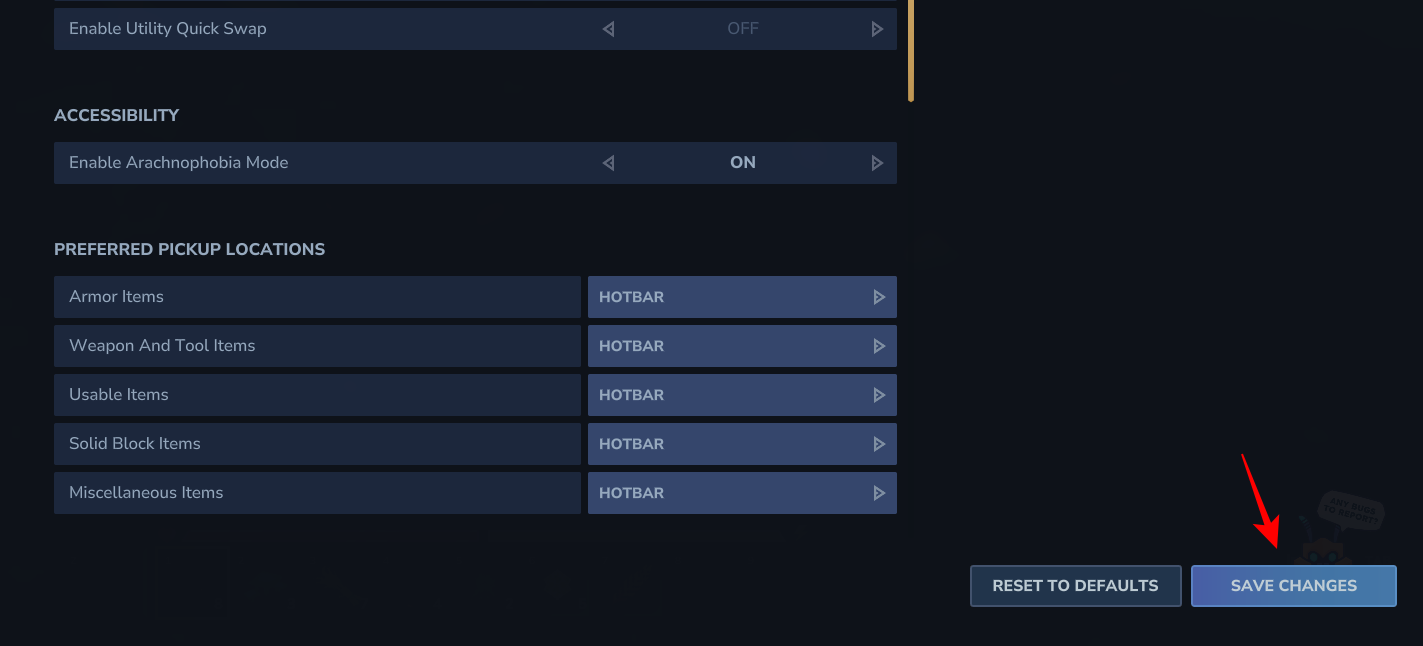Select the Enable Arachnophobia Mode label

pyautogui.click(x=178, y=163)
